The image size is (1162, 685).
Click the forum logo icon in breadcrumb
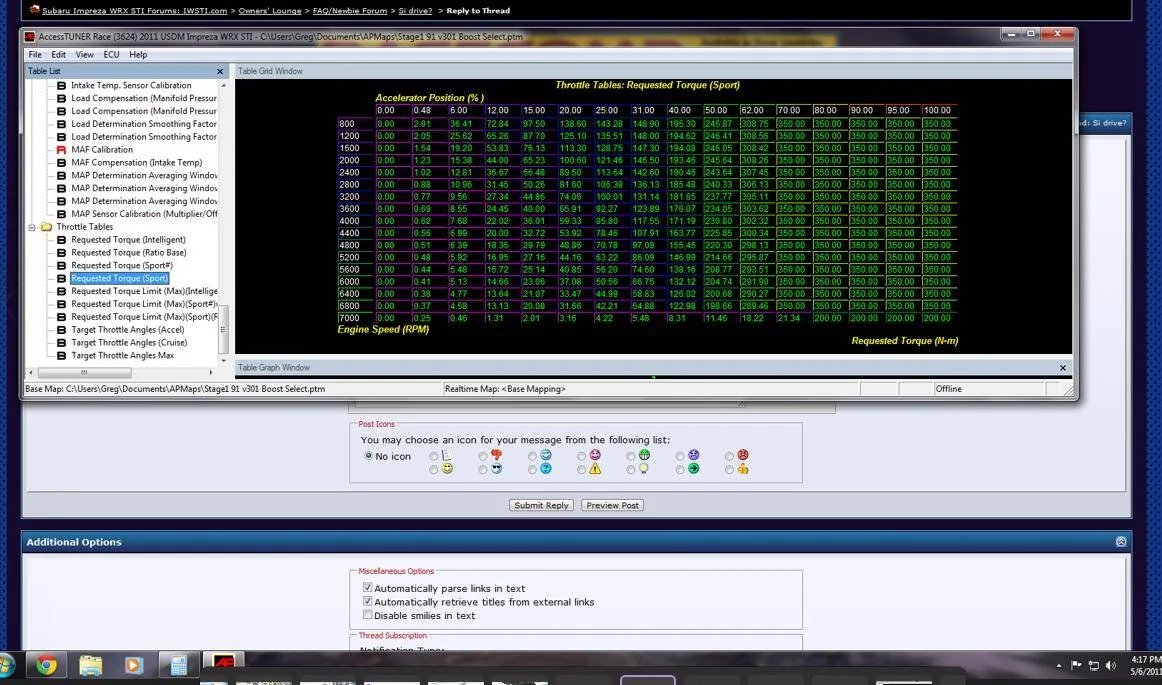click(35, 10)
